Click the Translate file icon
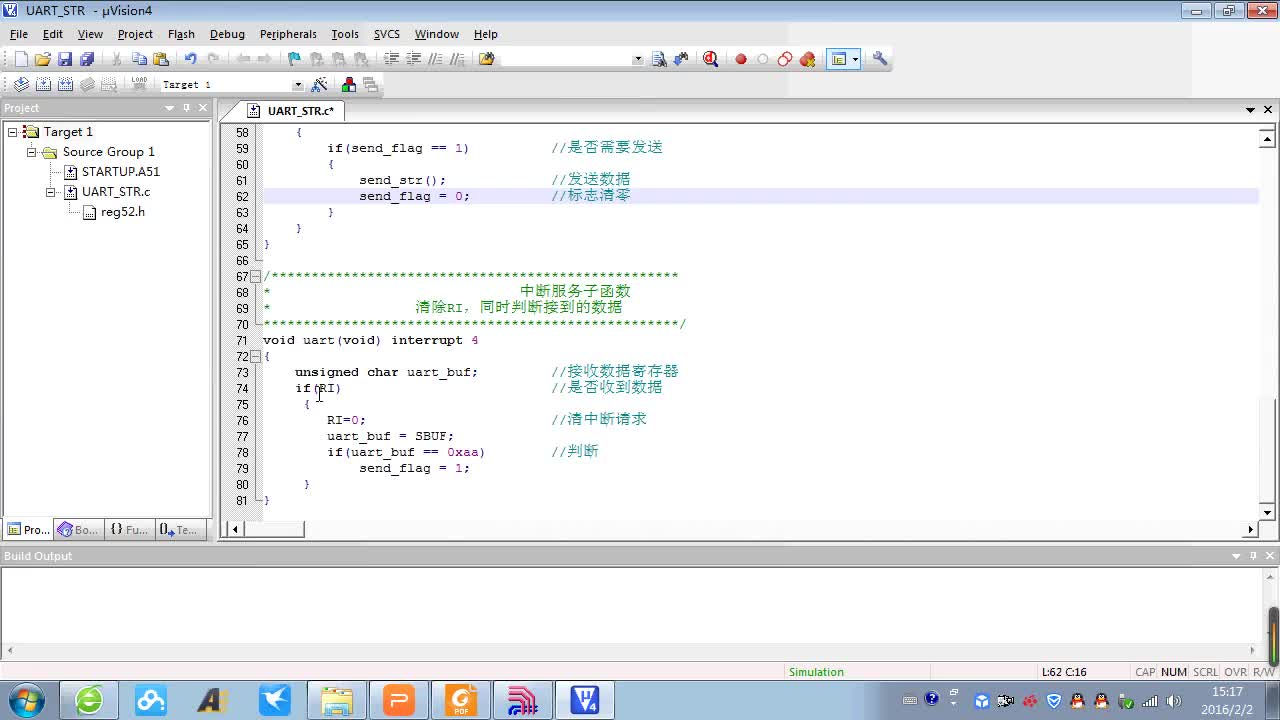The height and width of the screenshot is (720, 1280). [21, 85]
